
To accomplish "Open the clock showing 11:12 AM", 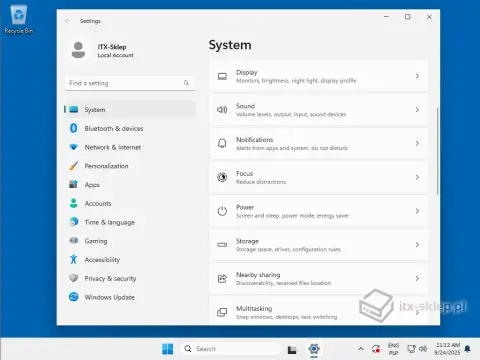I will 448,349.
